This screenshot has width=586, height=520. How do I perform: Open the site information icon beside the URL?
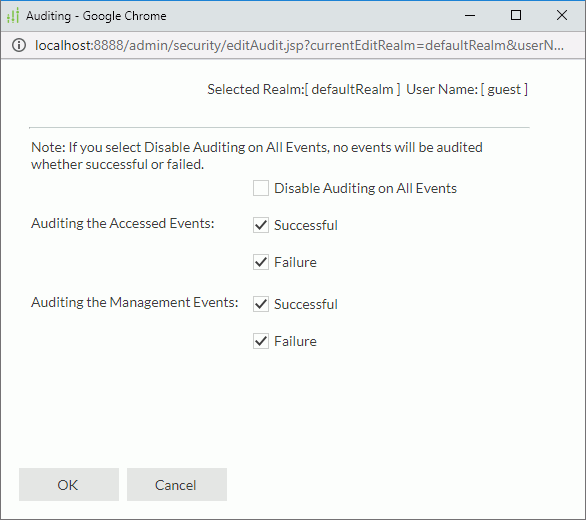19,45
